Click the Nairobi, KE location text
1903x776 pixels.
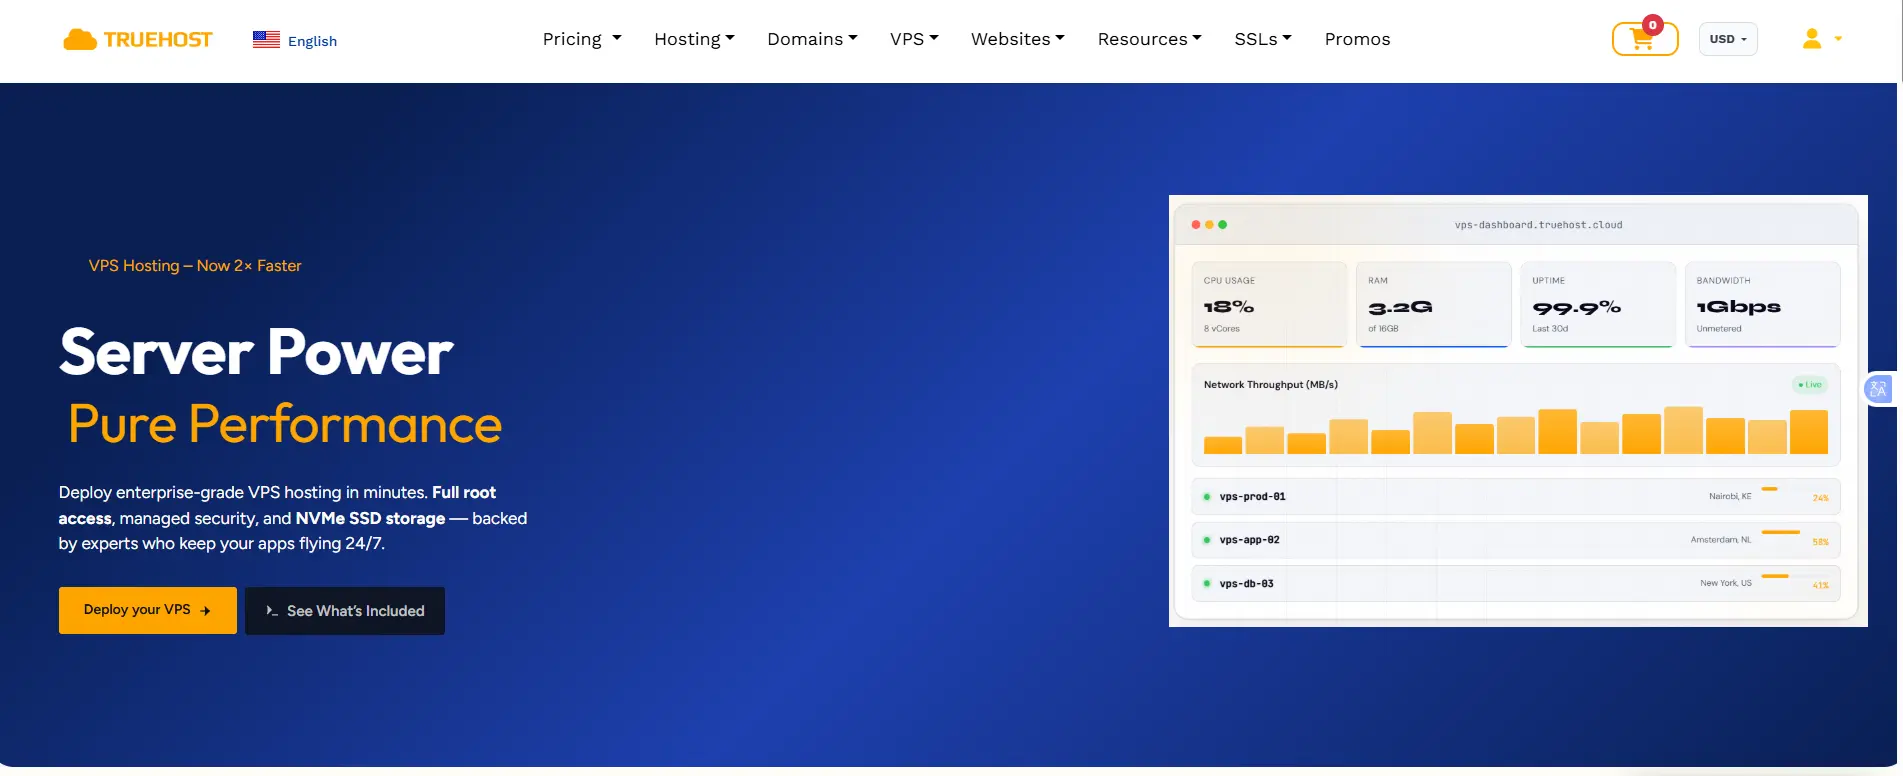[1730, 497]
